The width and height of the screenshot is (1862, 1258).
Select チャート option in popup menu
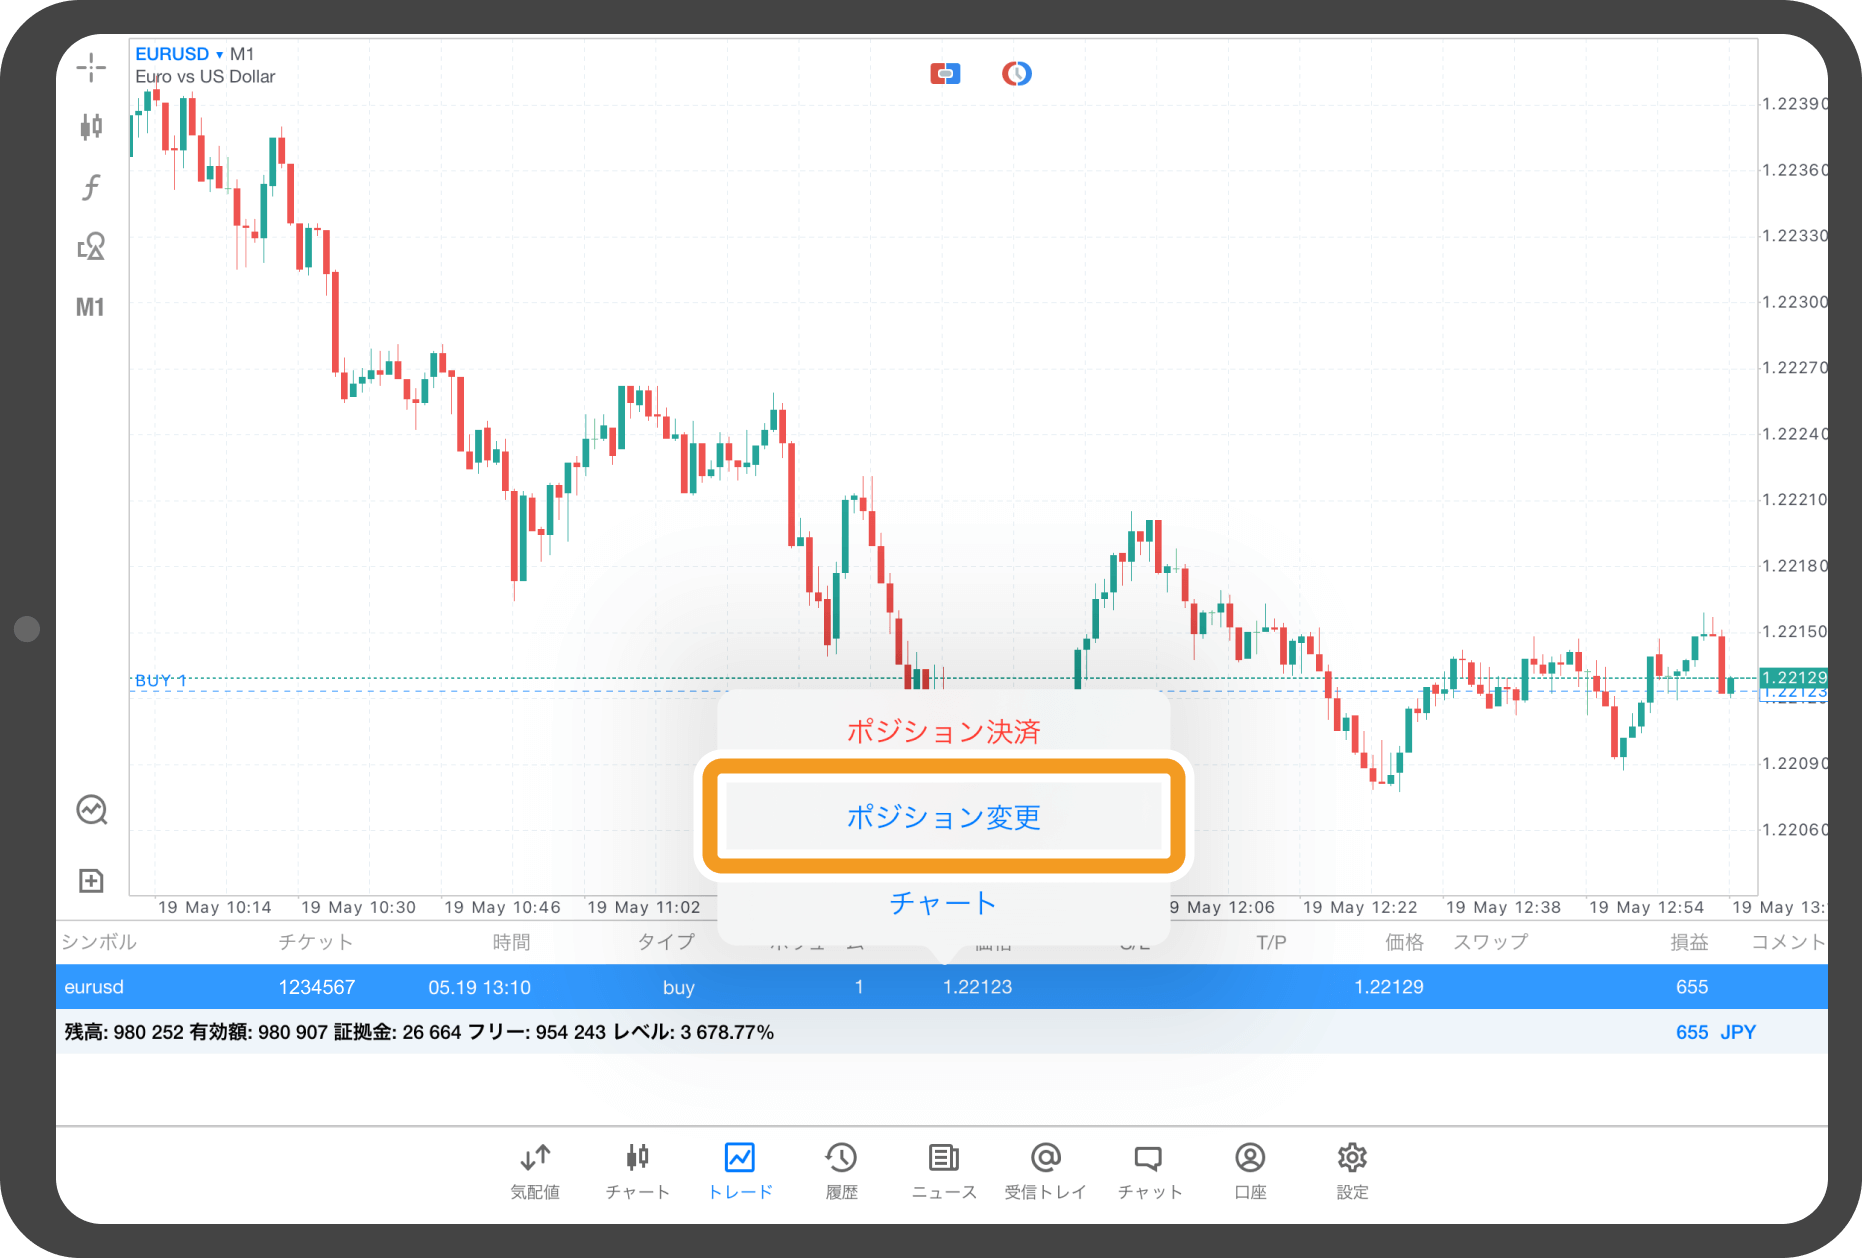[x=943, y=903]
